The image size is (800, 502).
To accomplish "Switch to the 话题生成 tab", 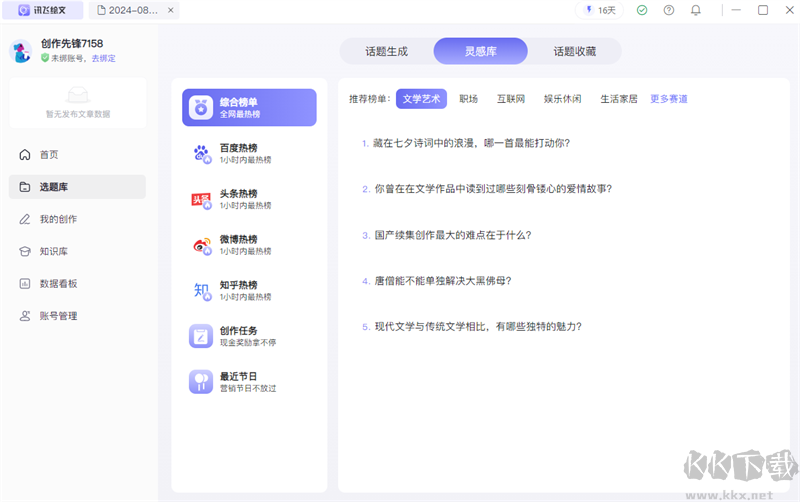I will (x=386, y=51).
